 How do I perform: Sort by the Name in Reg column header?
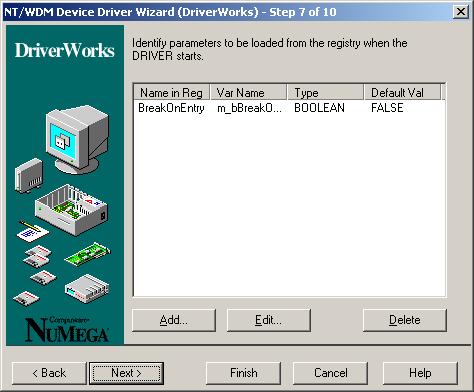(172, 92)
